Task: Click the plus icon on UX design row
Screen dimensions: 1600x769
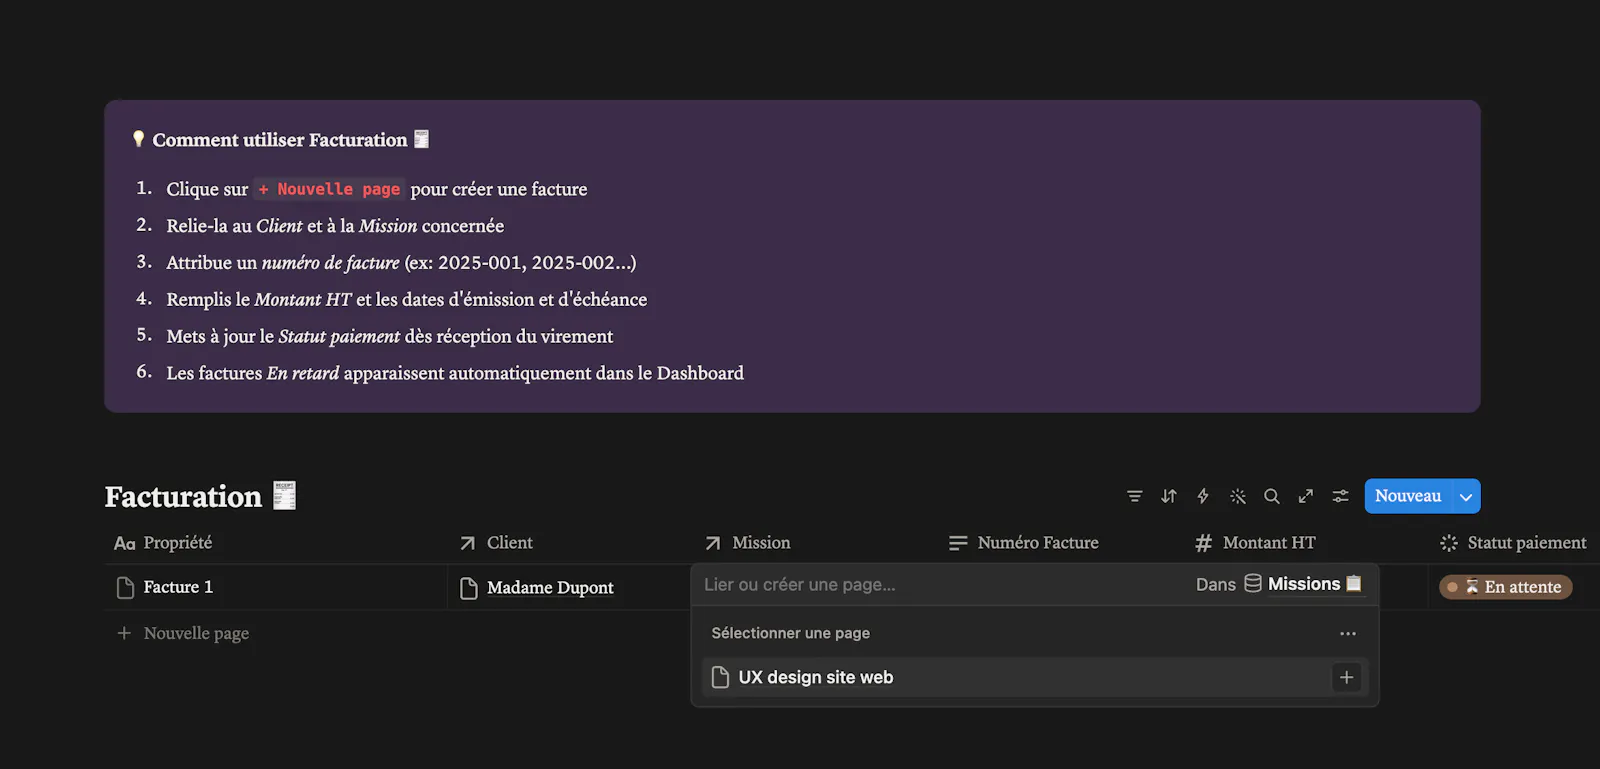Action: [x=1347, y=677]
